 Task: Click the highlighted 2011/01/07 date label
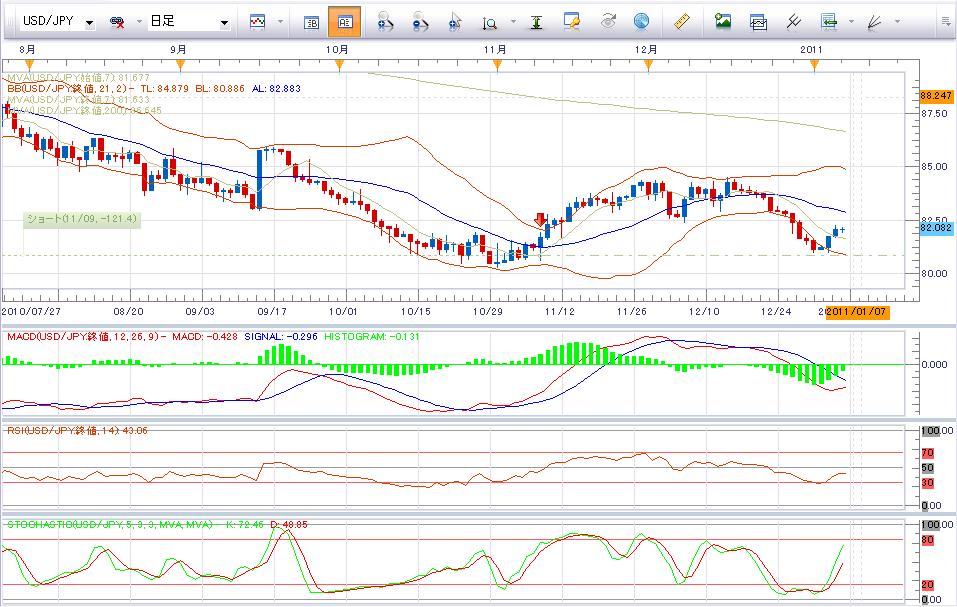coord(857,312)
